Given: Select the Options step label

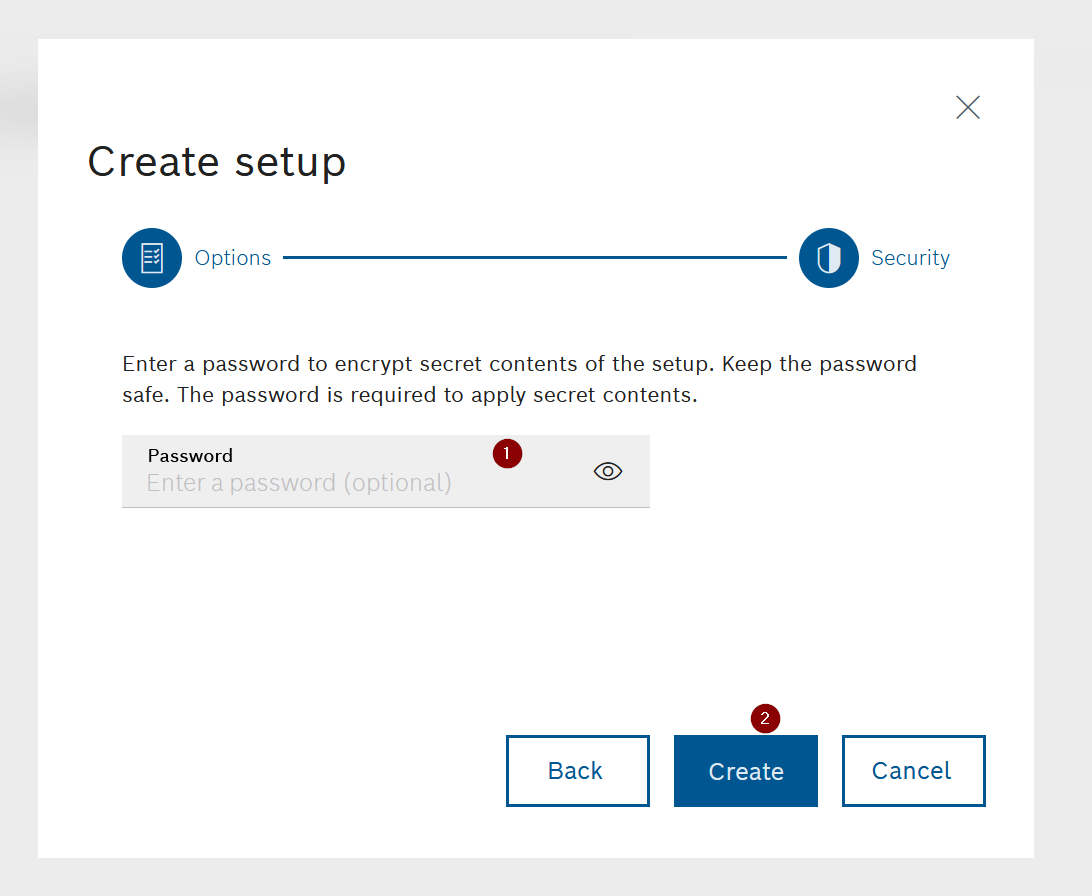Looking at the screenshot, I should click(x=233, y=258).
